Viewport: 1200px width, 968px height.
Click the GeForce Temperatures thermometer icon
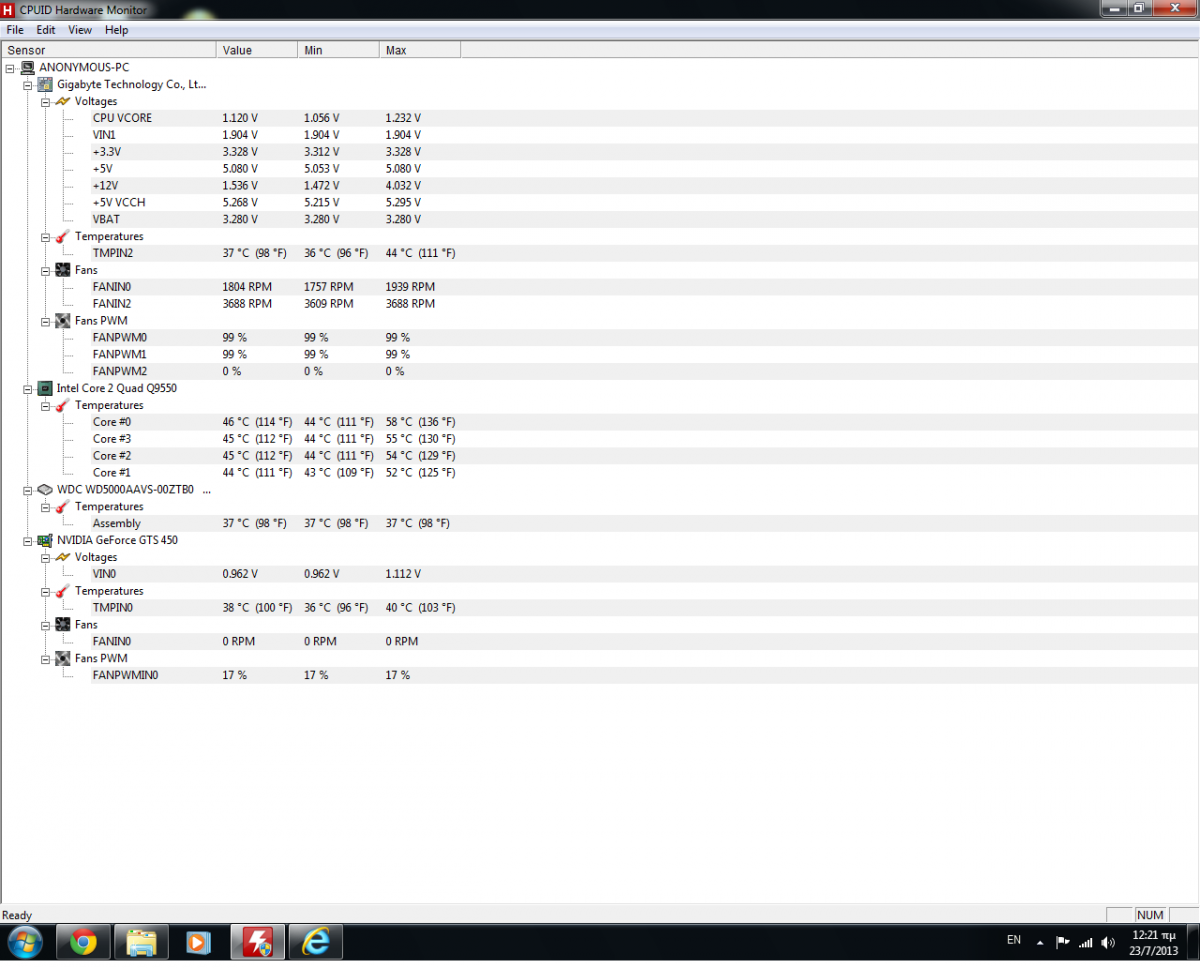pyautogui.click(x=63, y=591)
